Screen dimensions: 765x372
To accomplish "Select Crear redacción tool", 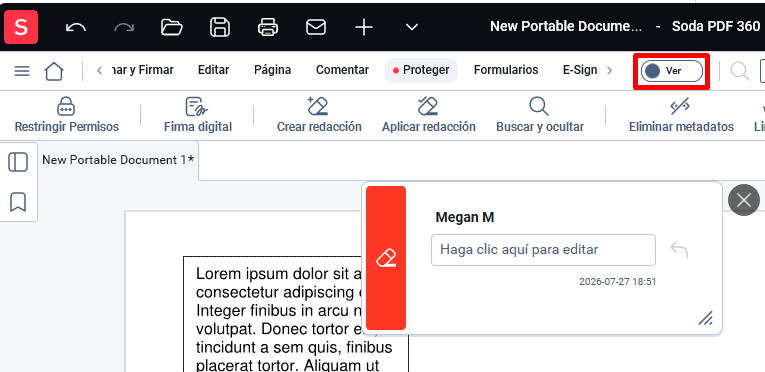I will pyautogui.click(x=319, y=115).
